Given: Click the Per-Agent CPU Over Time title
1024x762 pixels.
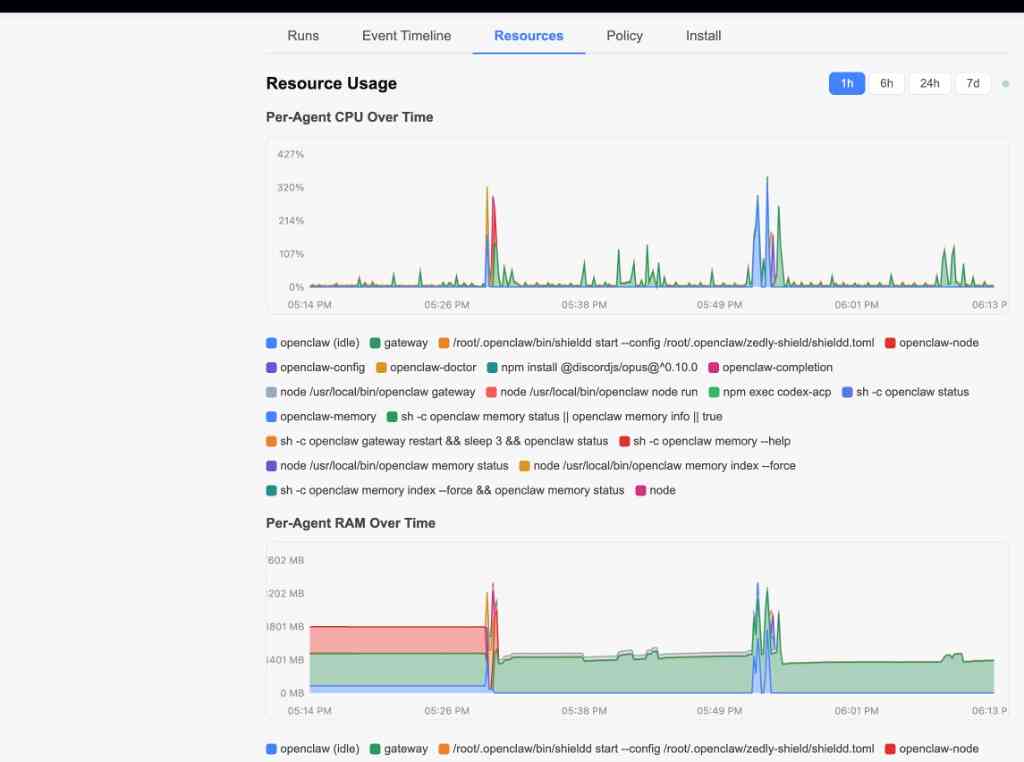Looking at the screenshot, I should pyautogui.click(x=349, y=118).
